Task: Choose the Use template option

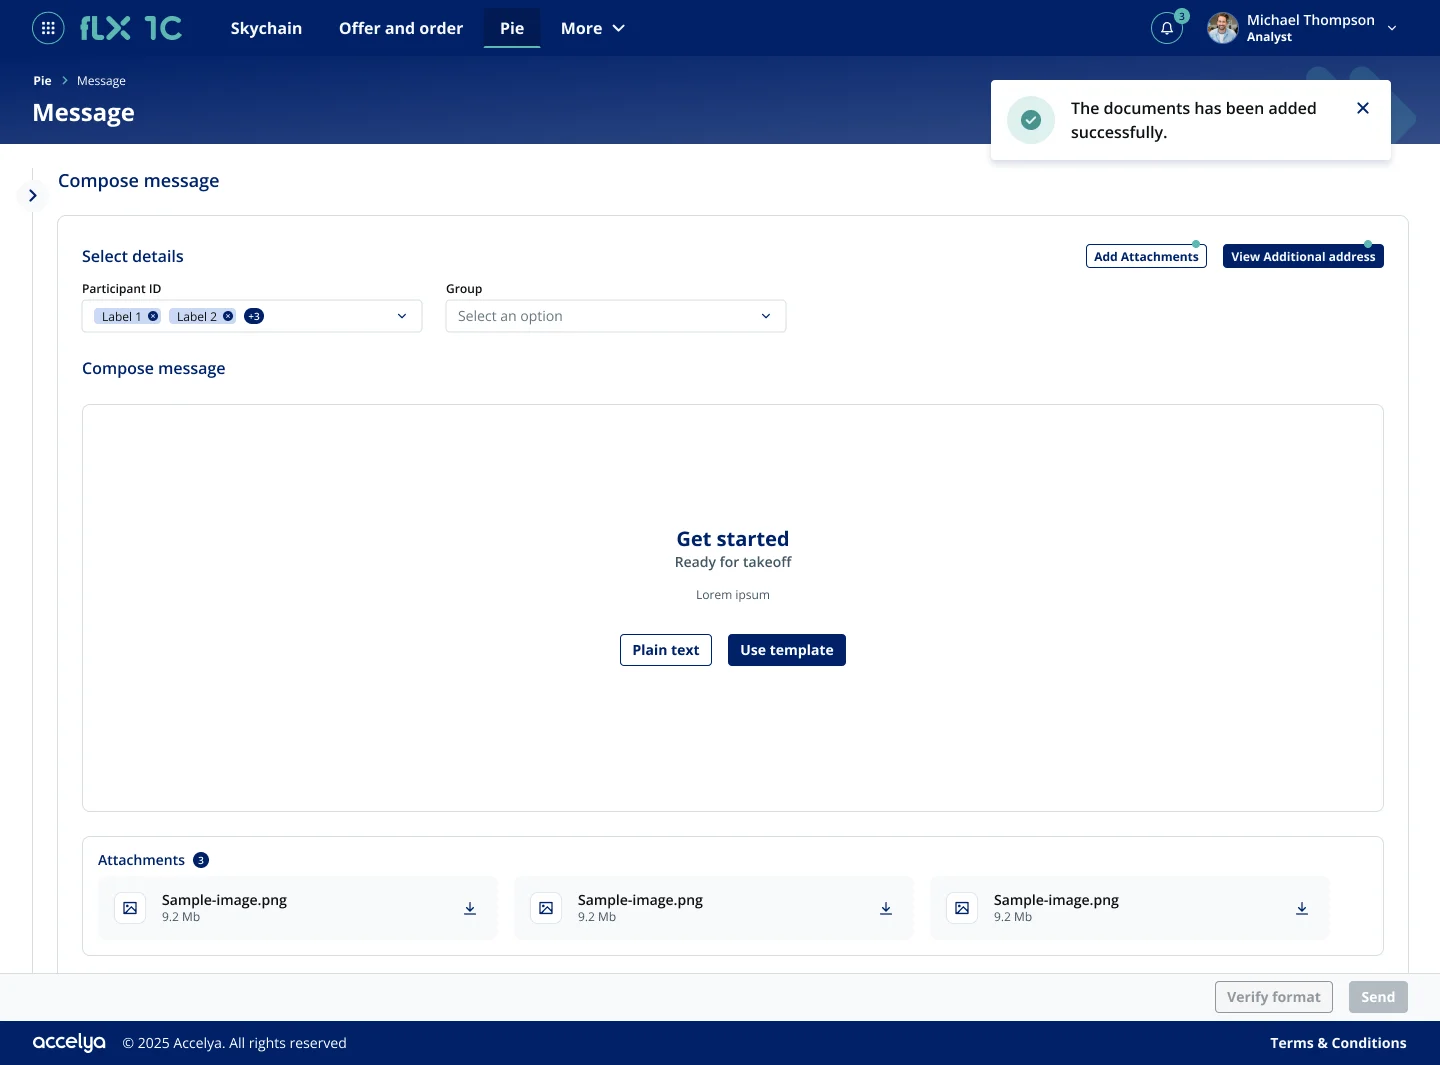Action: (x=787, y=650)
